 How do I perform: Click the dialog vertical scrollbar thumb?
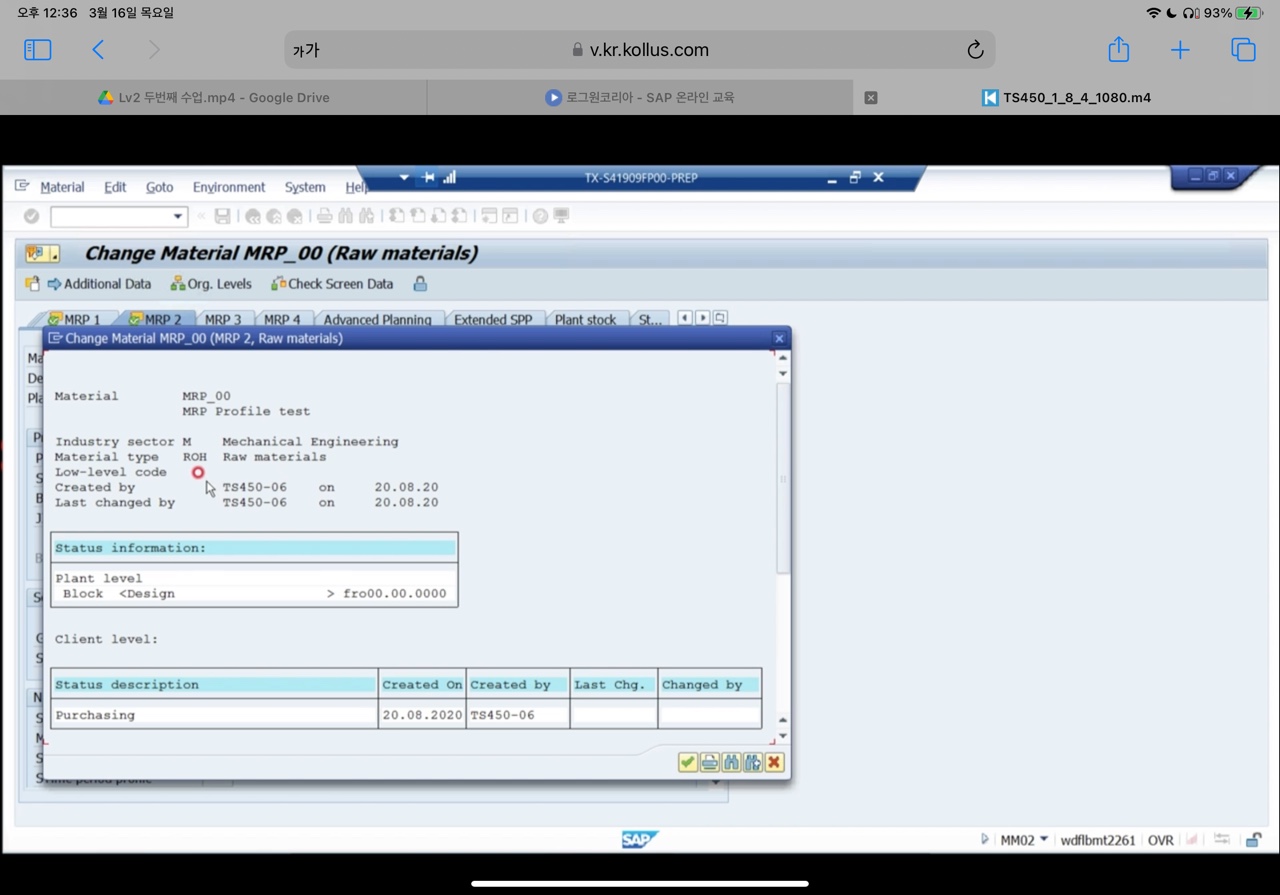tap(783, 478)
